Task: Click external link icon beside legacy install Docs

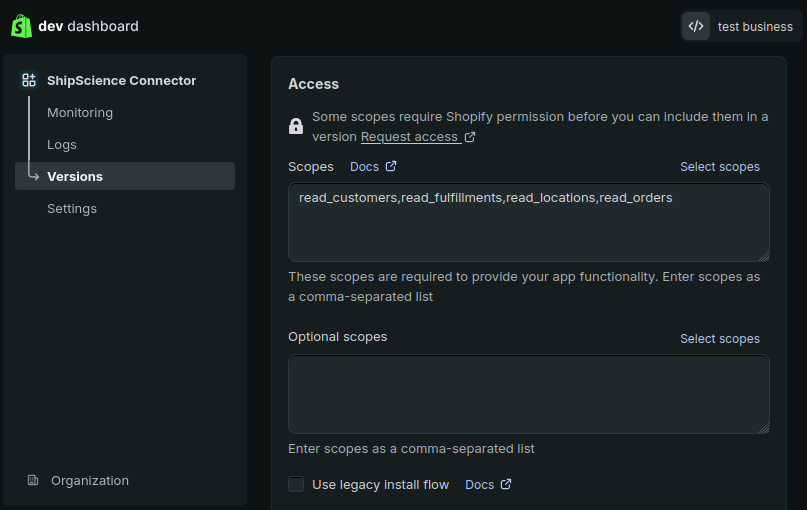Action: [506, 484]
